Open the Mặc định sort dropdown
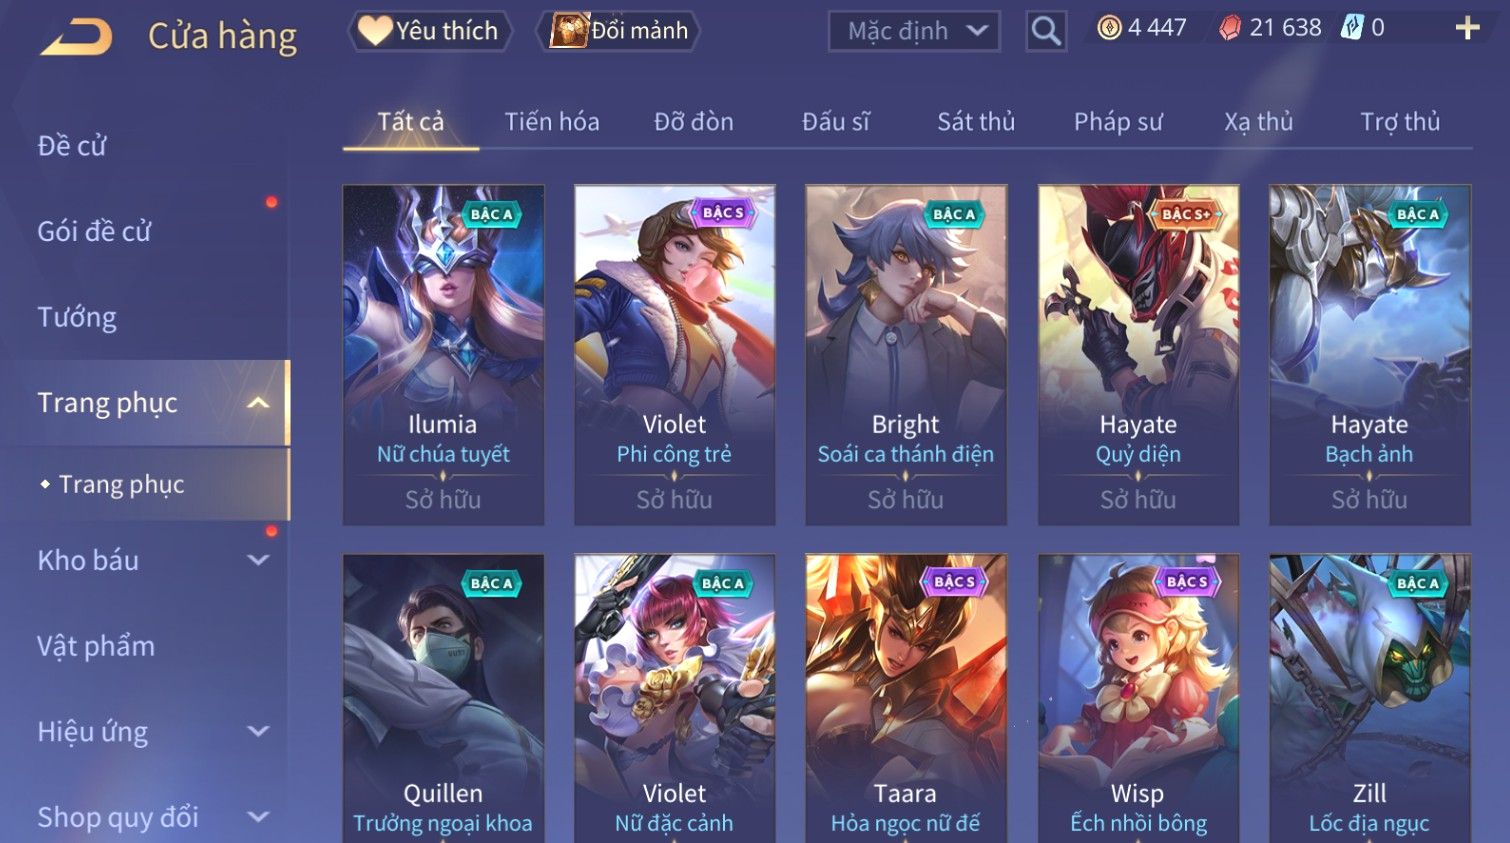This screenshot has height=843, width=1510. [x=914, y=31]
